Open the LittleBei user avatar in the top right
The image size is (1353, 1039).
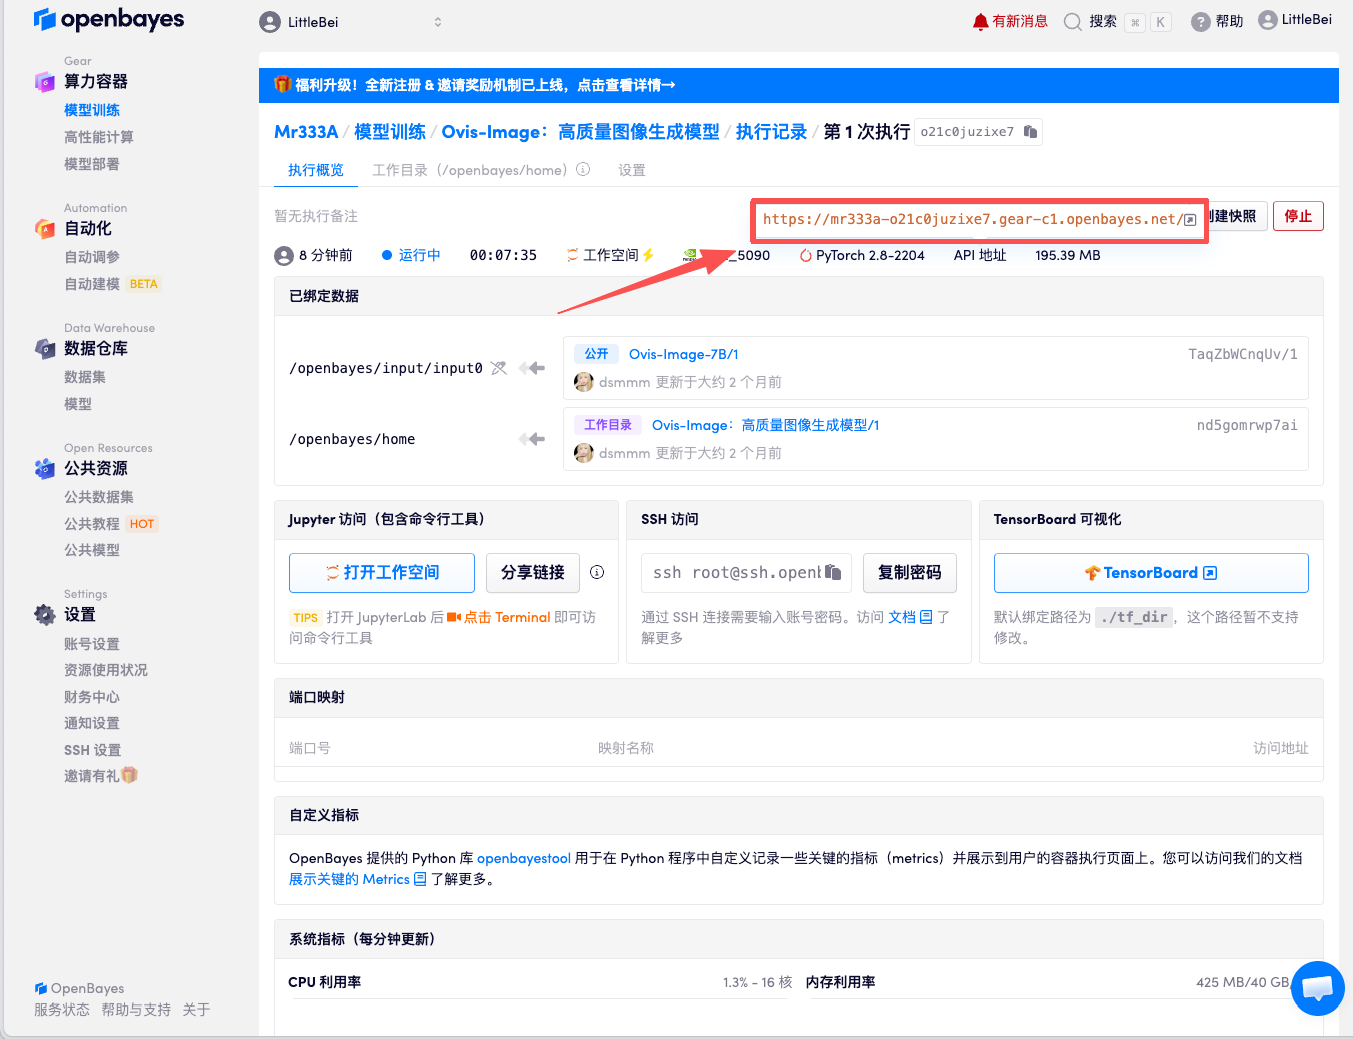point(1295,20)
